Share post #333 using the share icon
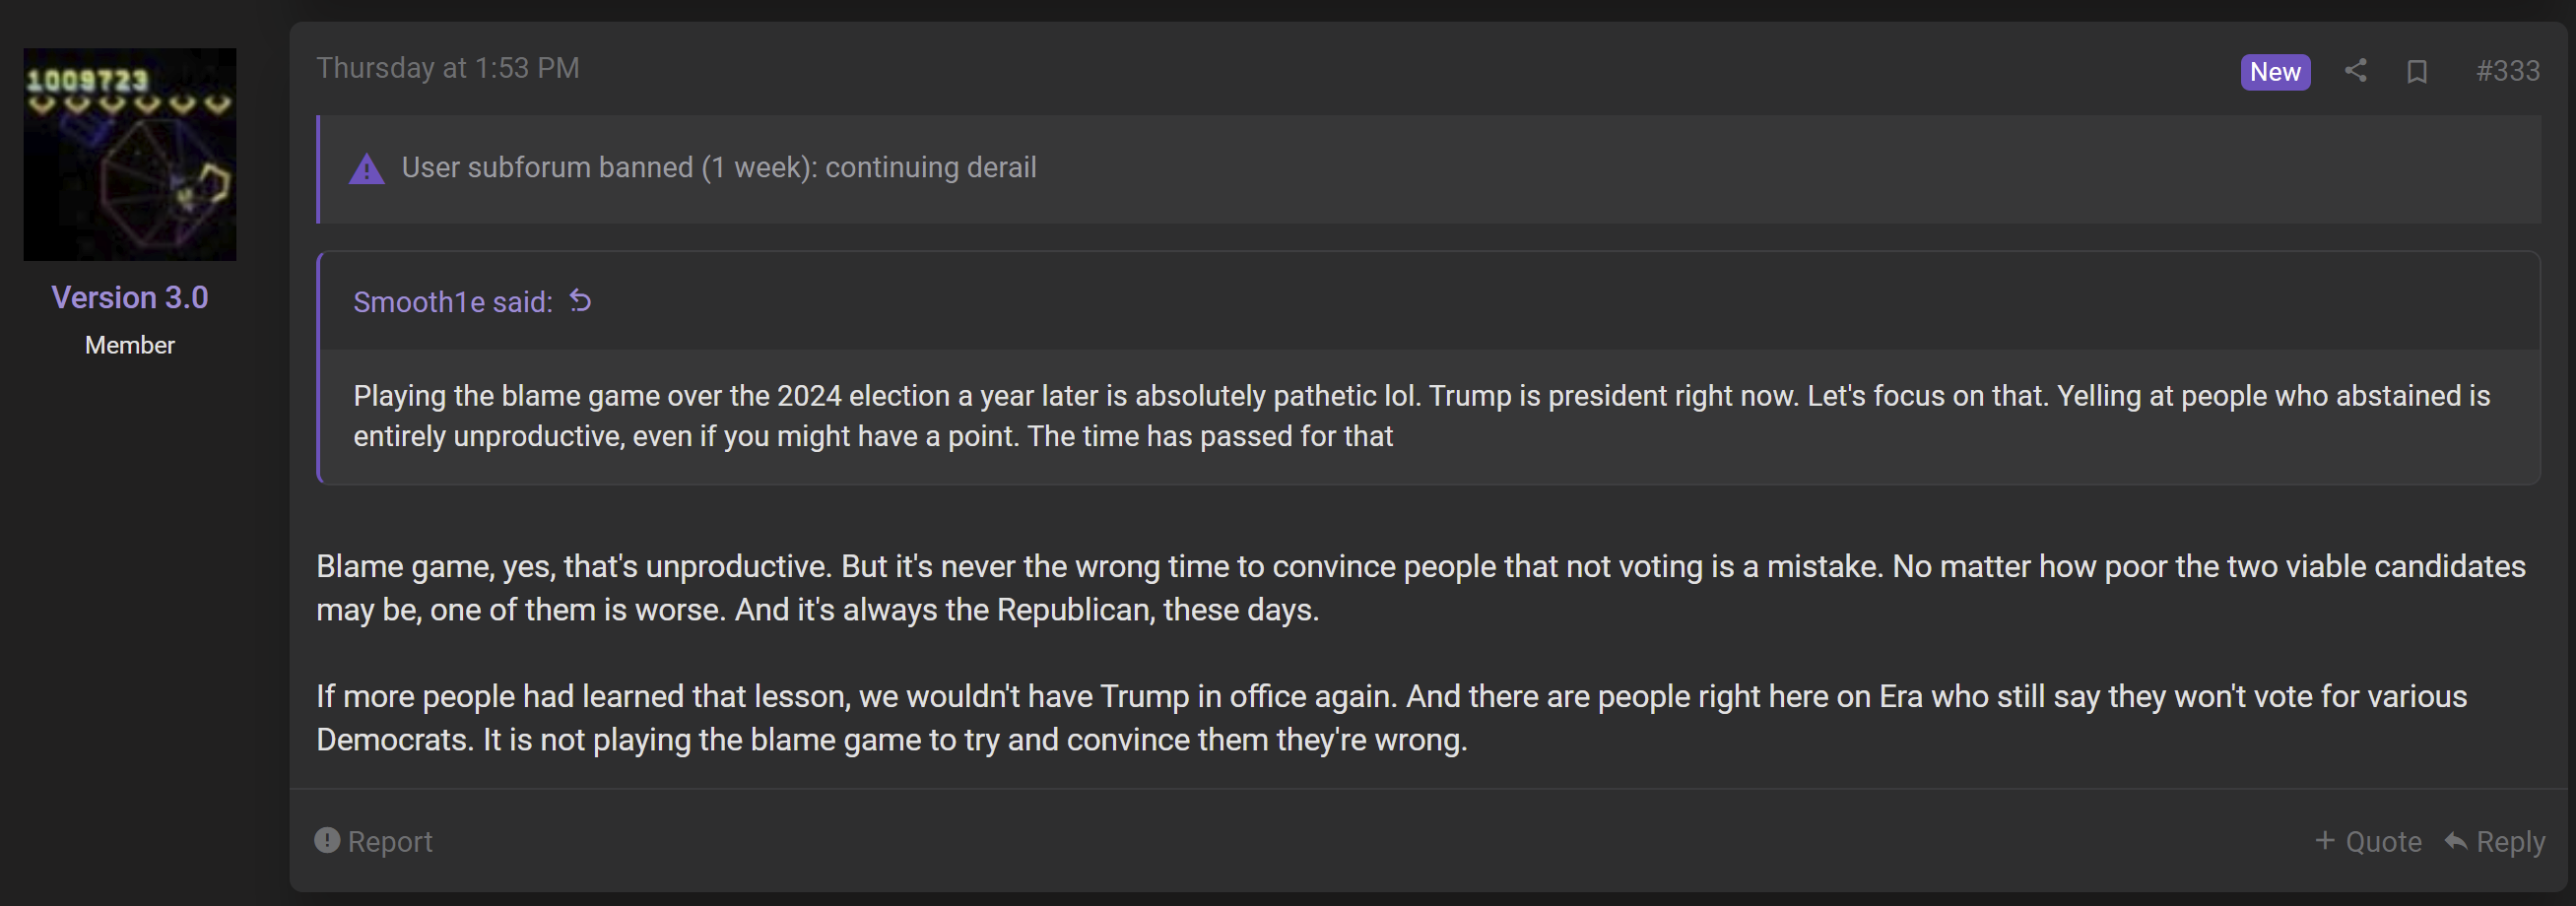This screenshot has width=2576, height=906. coord(2356,71)
